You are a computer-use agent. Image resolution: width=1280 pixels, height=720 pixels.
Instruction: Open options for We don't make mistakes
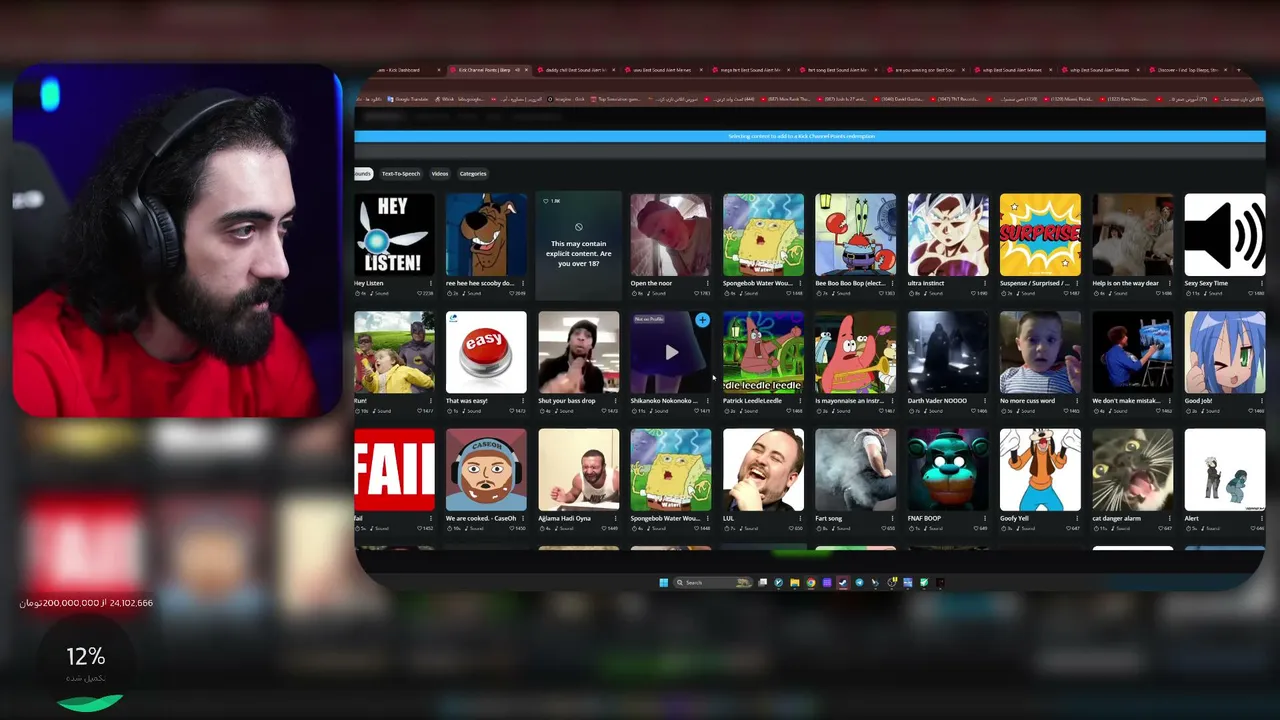(x=1170, y=401)
